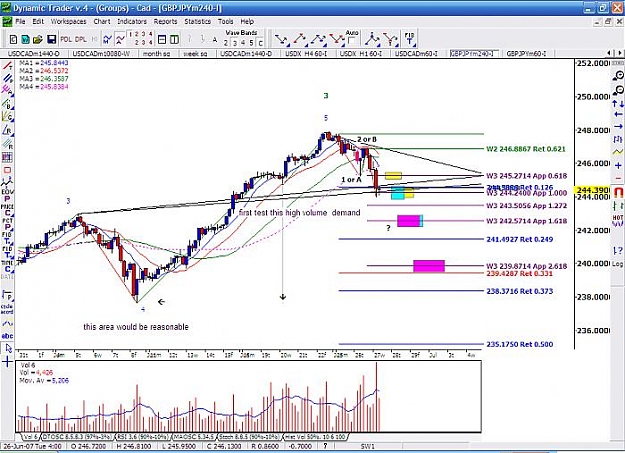Open the Chart menu
This screenshot has width=625, height=453.
(x=102, y=22)
